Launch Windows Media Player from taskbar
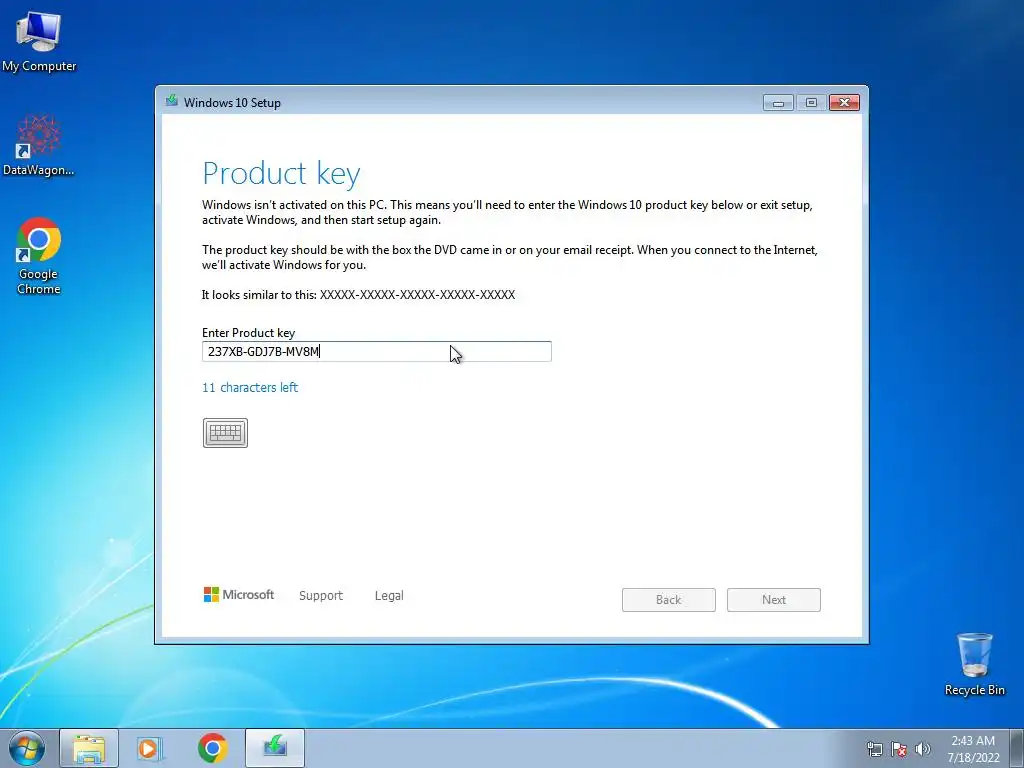The height and width of the screenshot is (768, 1024). (x=150, y=748)
